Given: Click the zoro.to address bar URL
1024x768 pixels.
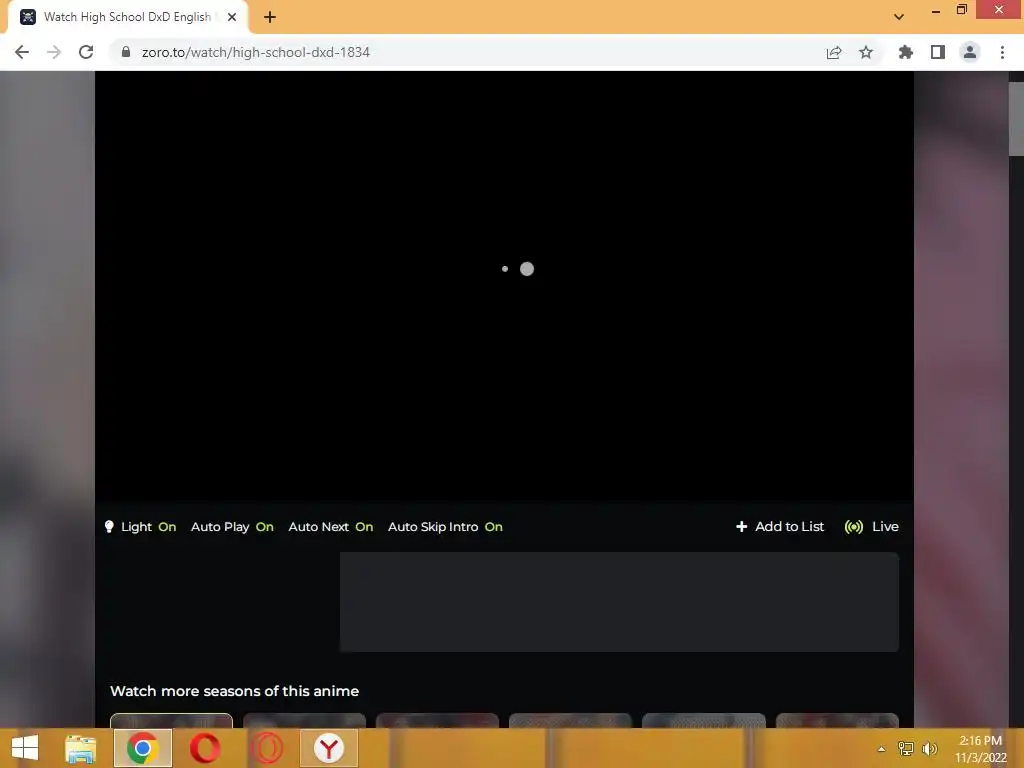Looking at the screenshot, I should 255,52.
